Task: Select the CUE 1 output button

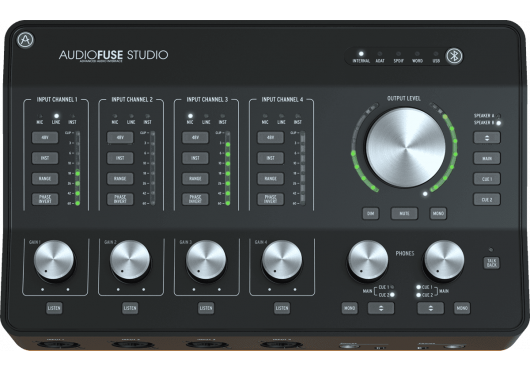Action: pyautogui.click(x=487, y=179)
